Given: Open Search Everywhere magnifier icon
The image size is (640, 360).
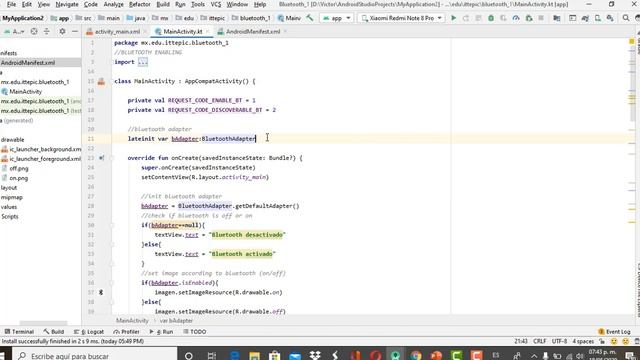Looking at the screenshot, I should [x=626, y=18].
